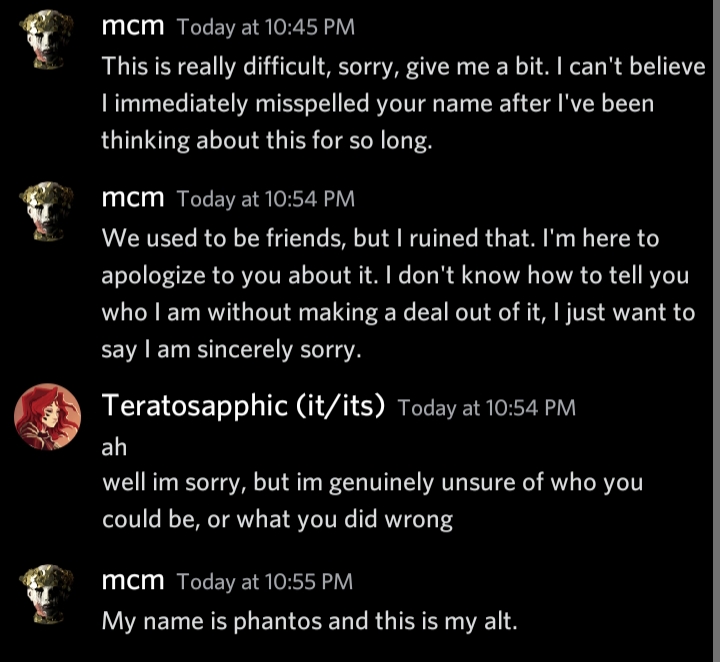Select the "This is really difficult, sorry" message line
Viewport: 720px width, 662px height.
402,67
